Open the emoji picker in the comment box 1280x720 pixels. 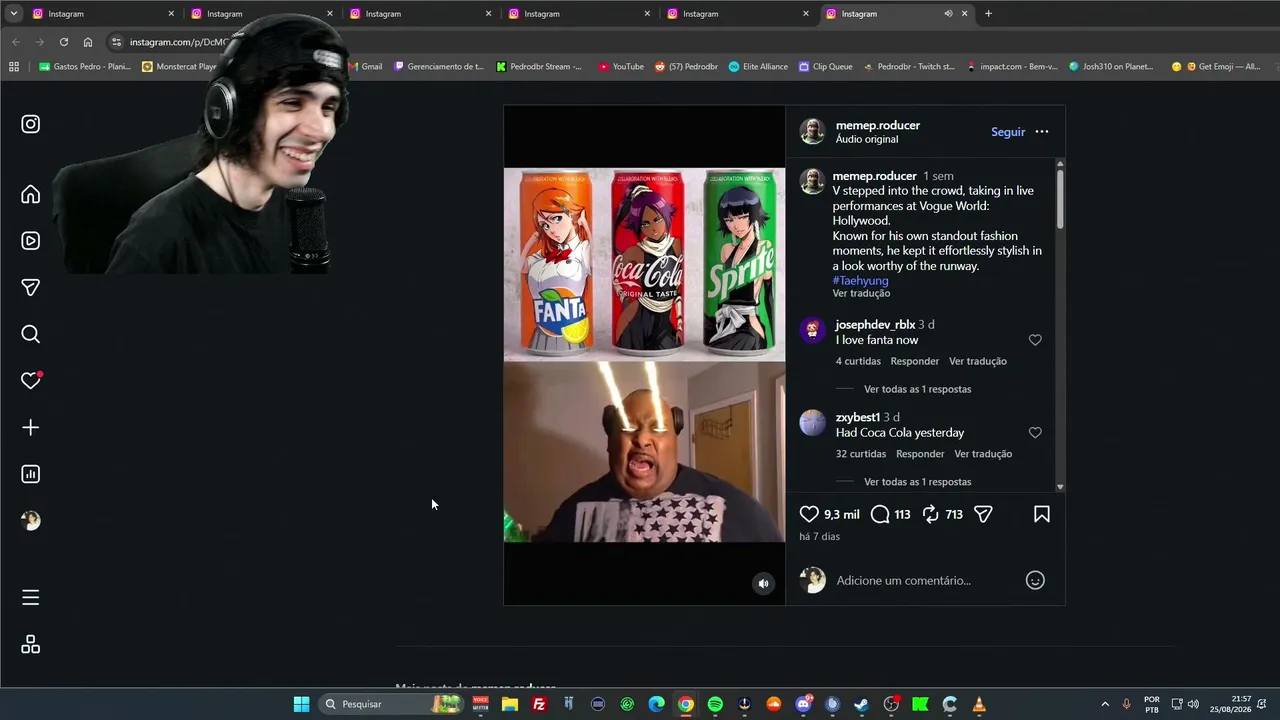pos(1035,580)
